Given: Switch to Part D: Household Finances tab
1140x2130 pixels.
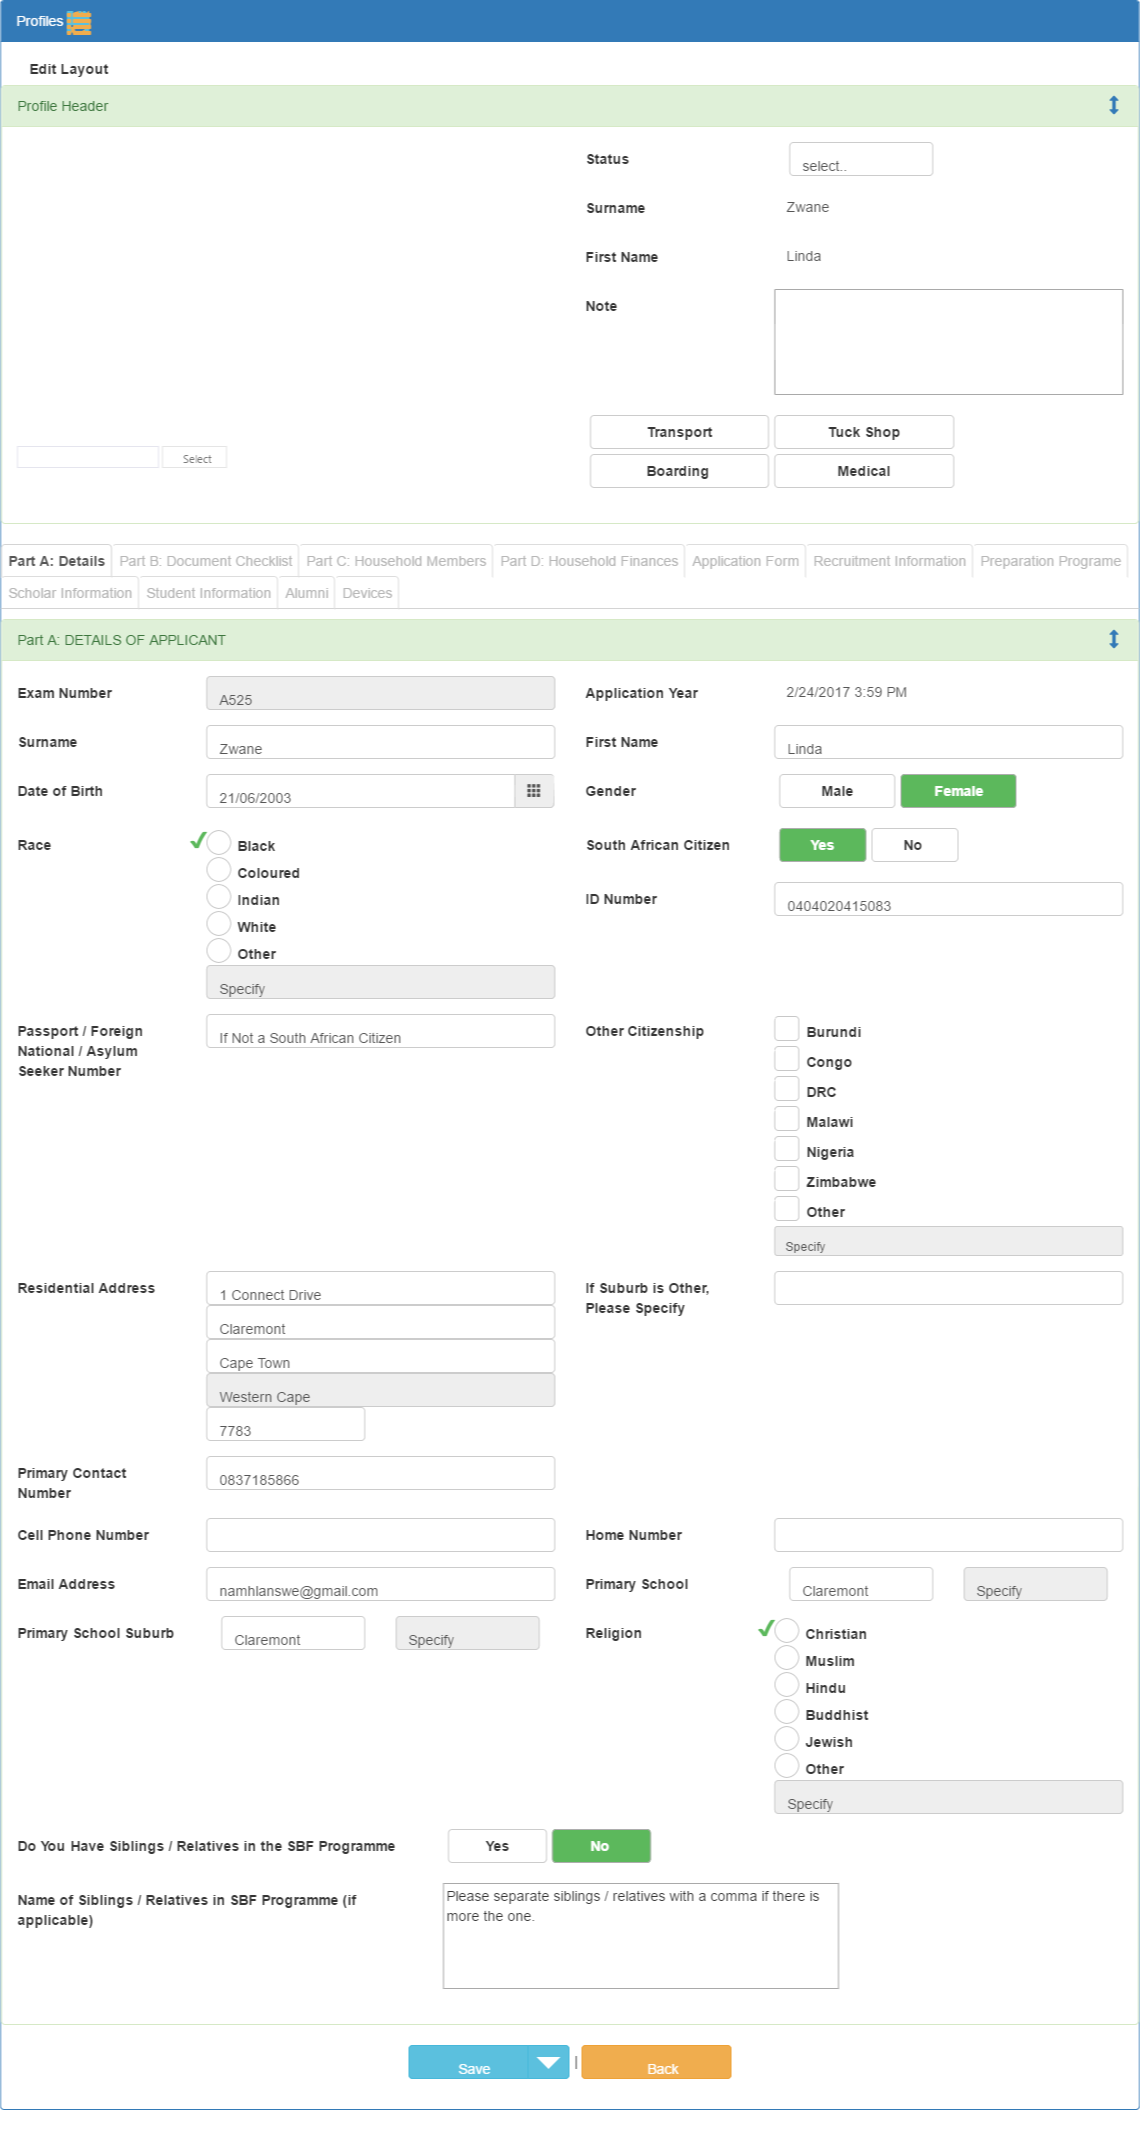Looking at the screenshot, I should (589, 561).
